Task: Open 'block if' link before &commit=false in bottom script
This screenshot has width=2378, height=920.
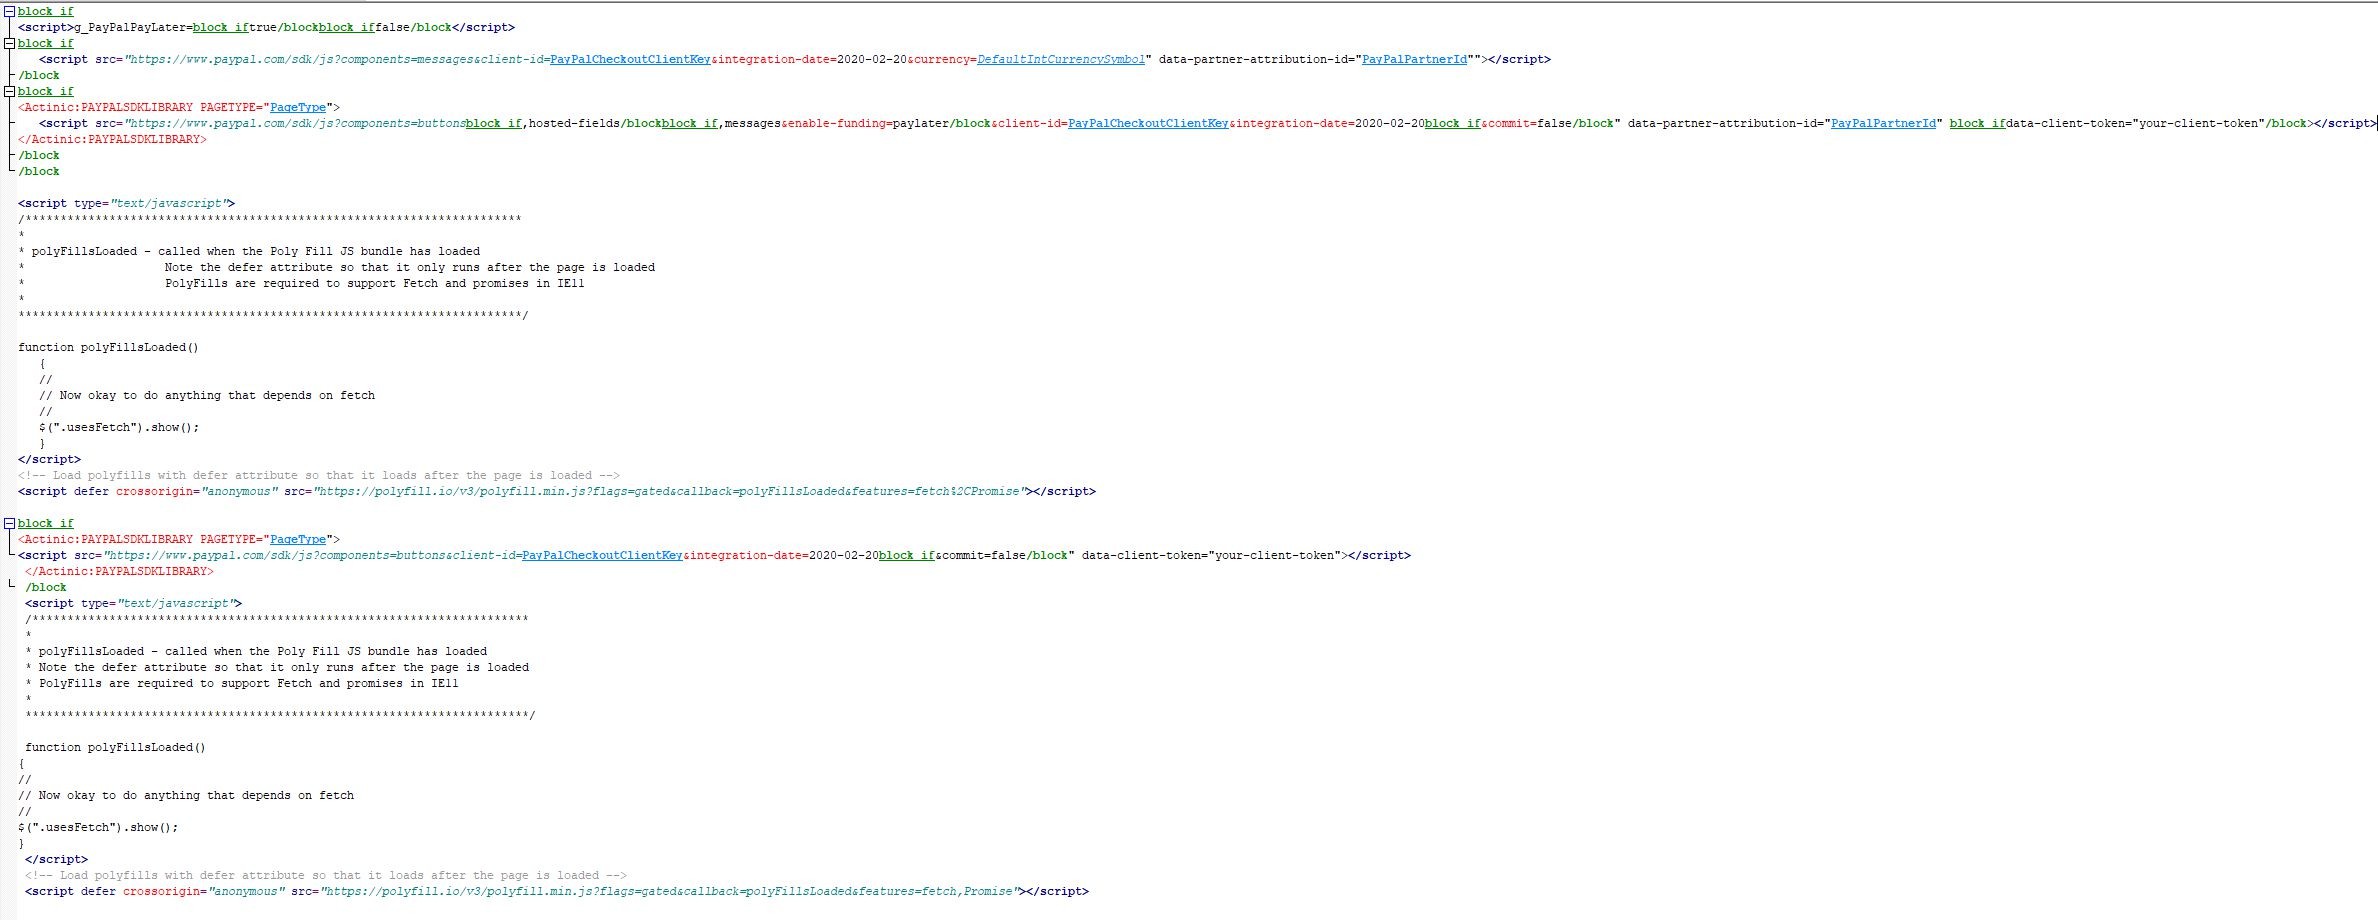Action: (x=906, y=556)
